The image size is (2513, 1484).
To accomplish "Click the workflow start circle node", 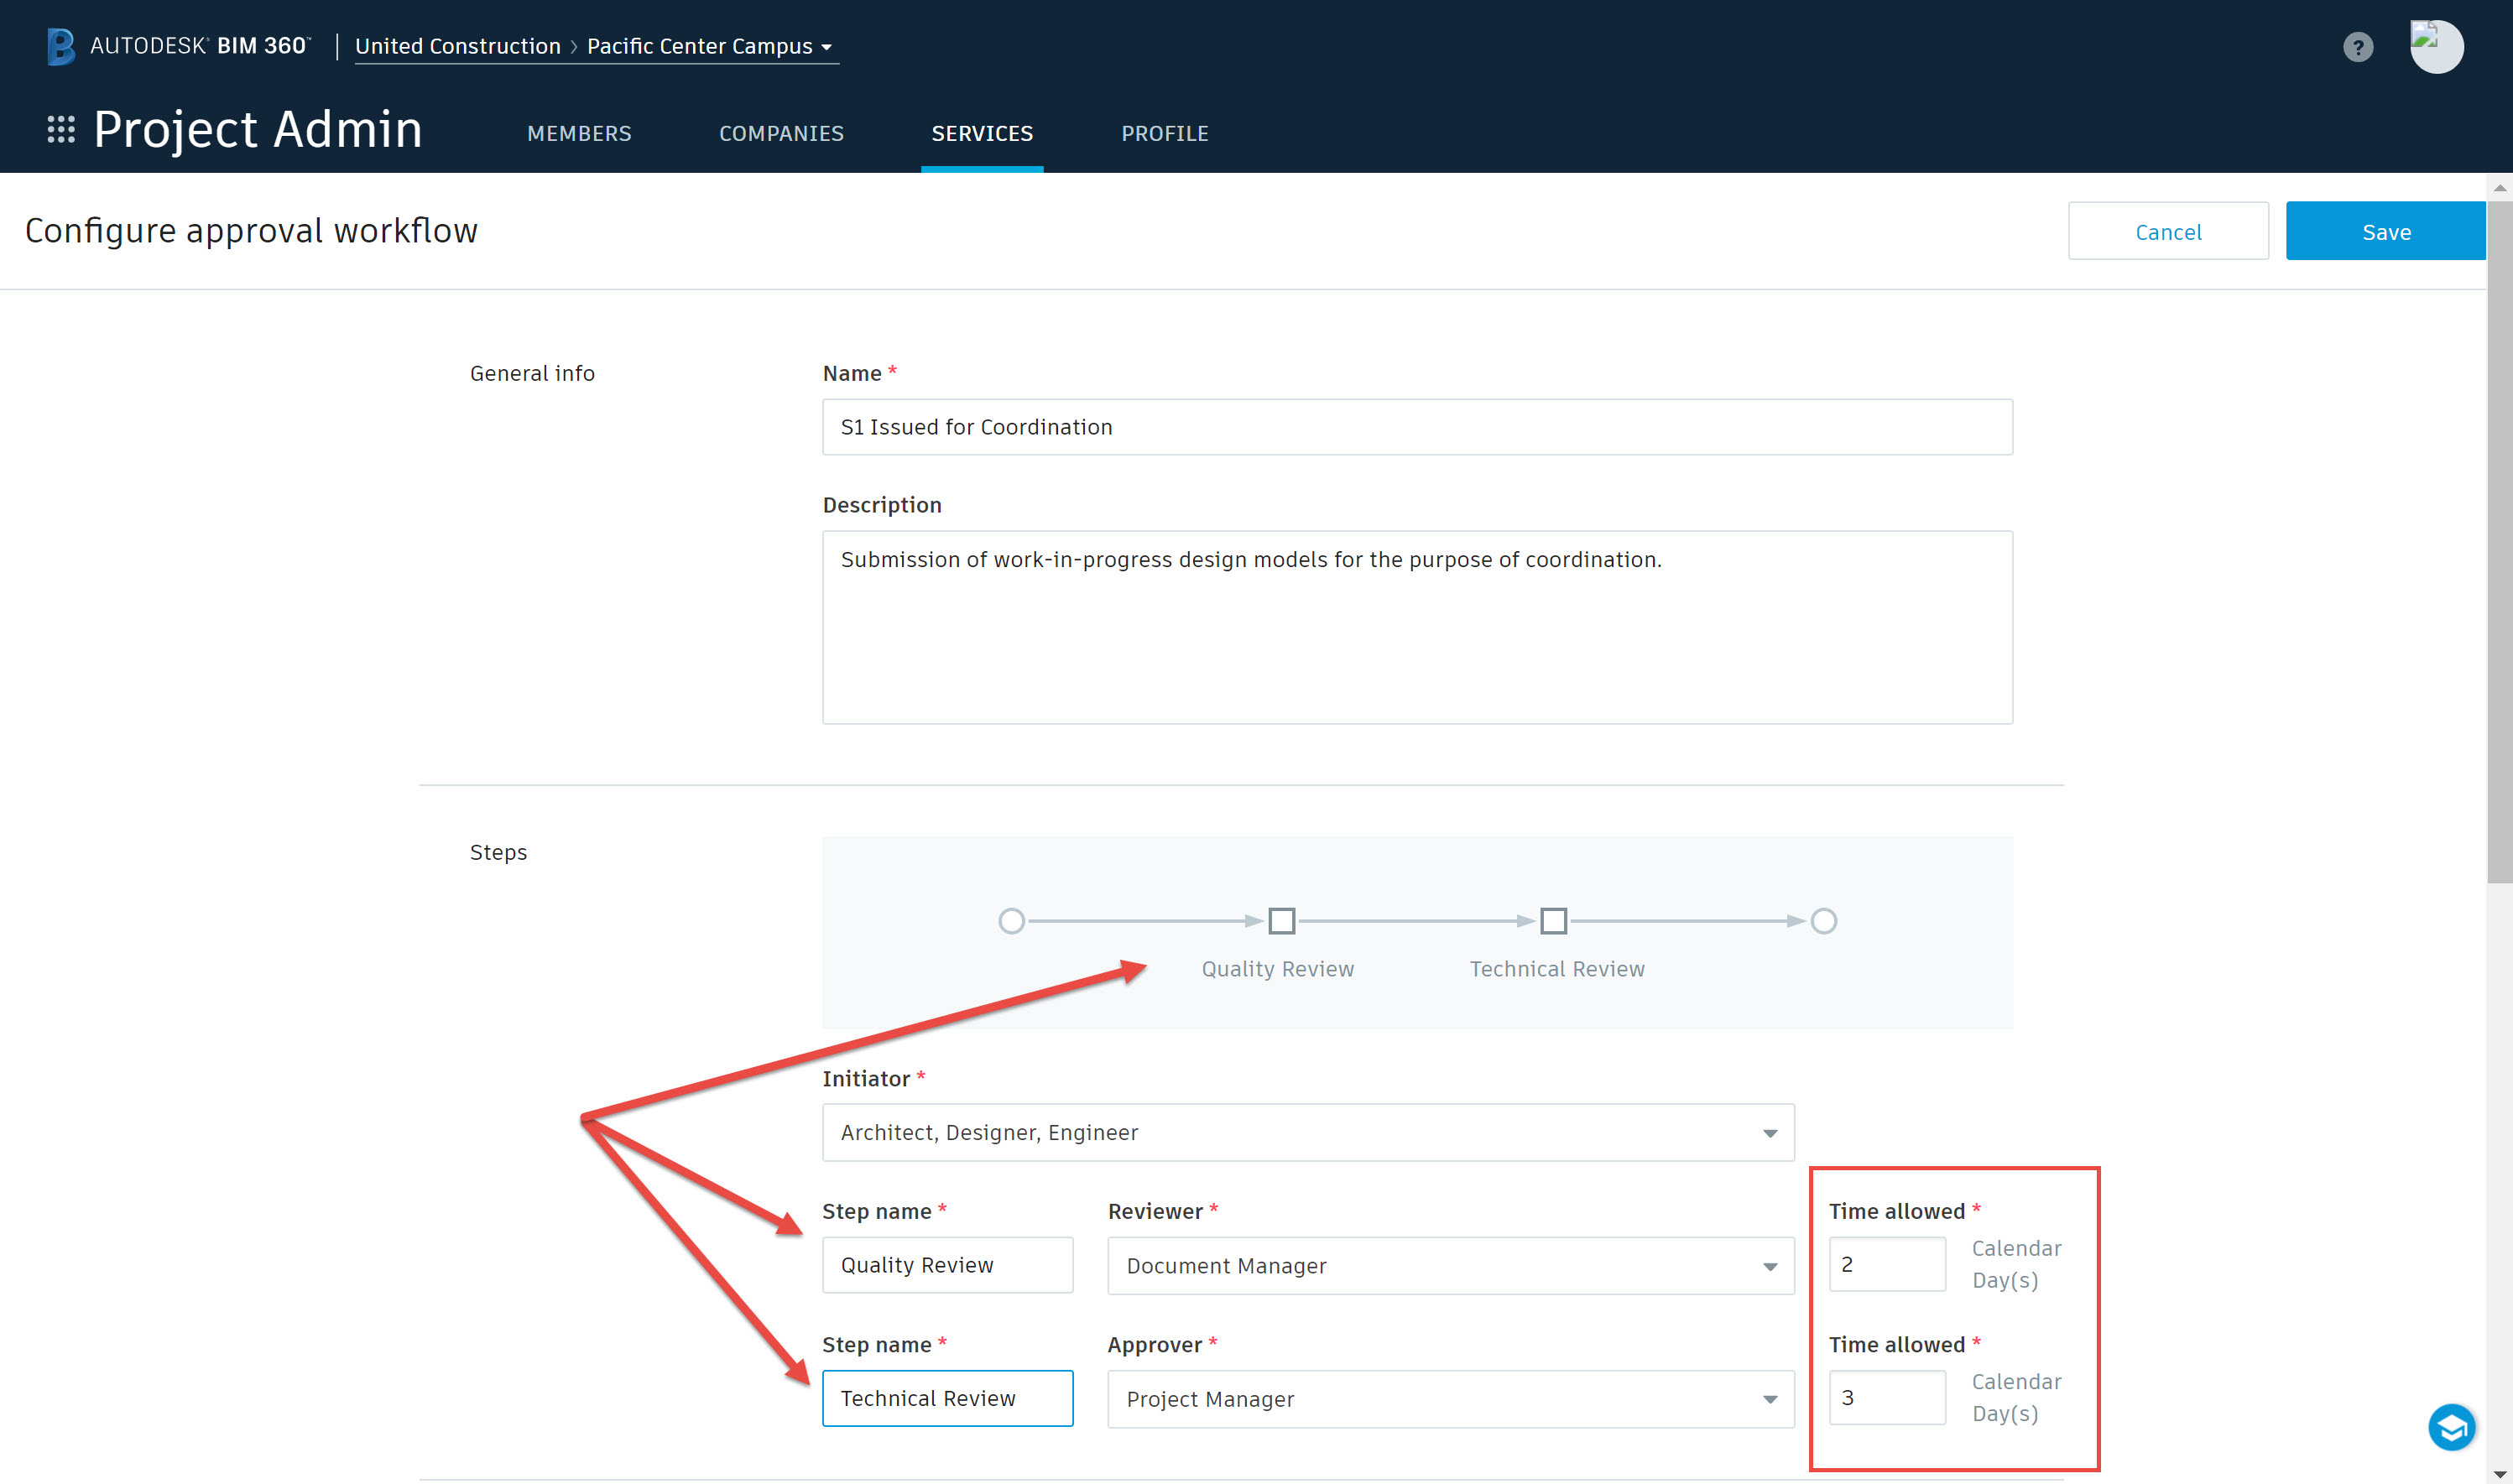I will click(1011, 921).
